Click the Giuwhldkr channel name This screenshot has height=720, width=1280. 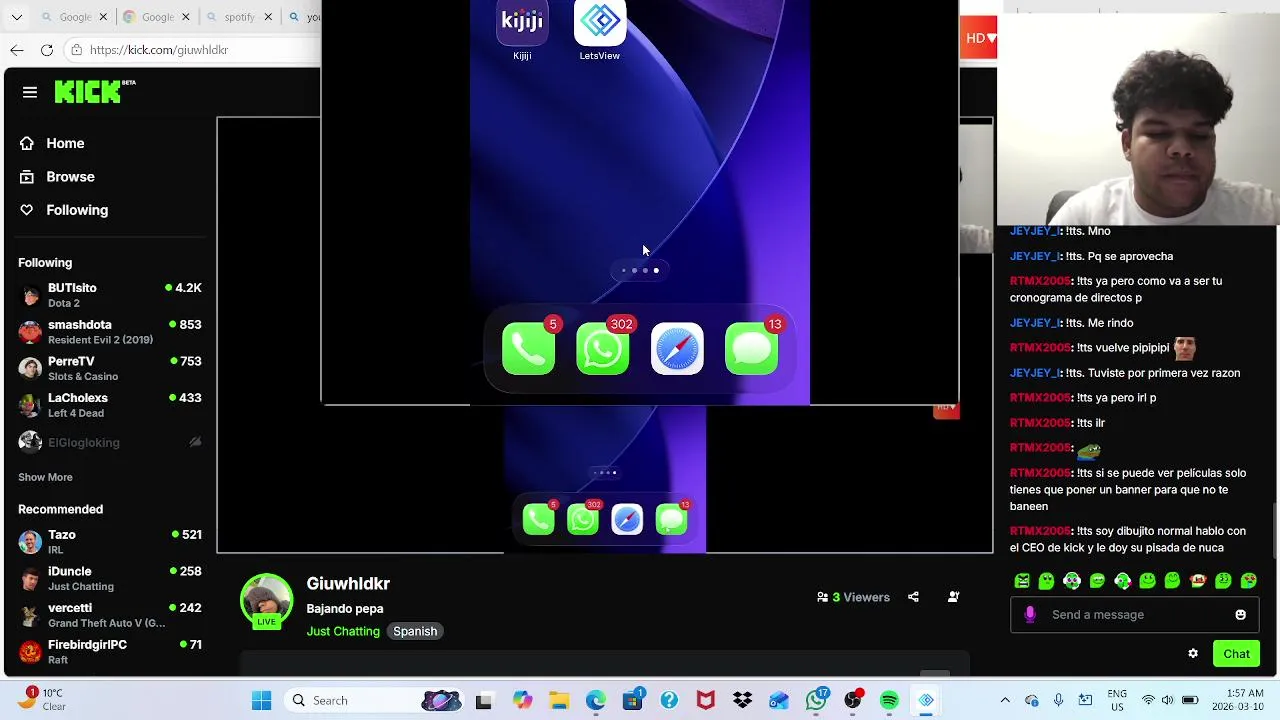tap(348, 583)
